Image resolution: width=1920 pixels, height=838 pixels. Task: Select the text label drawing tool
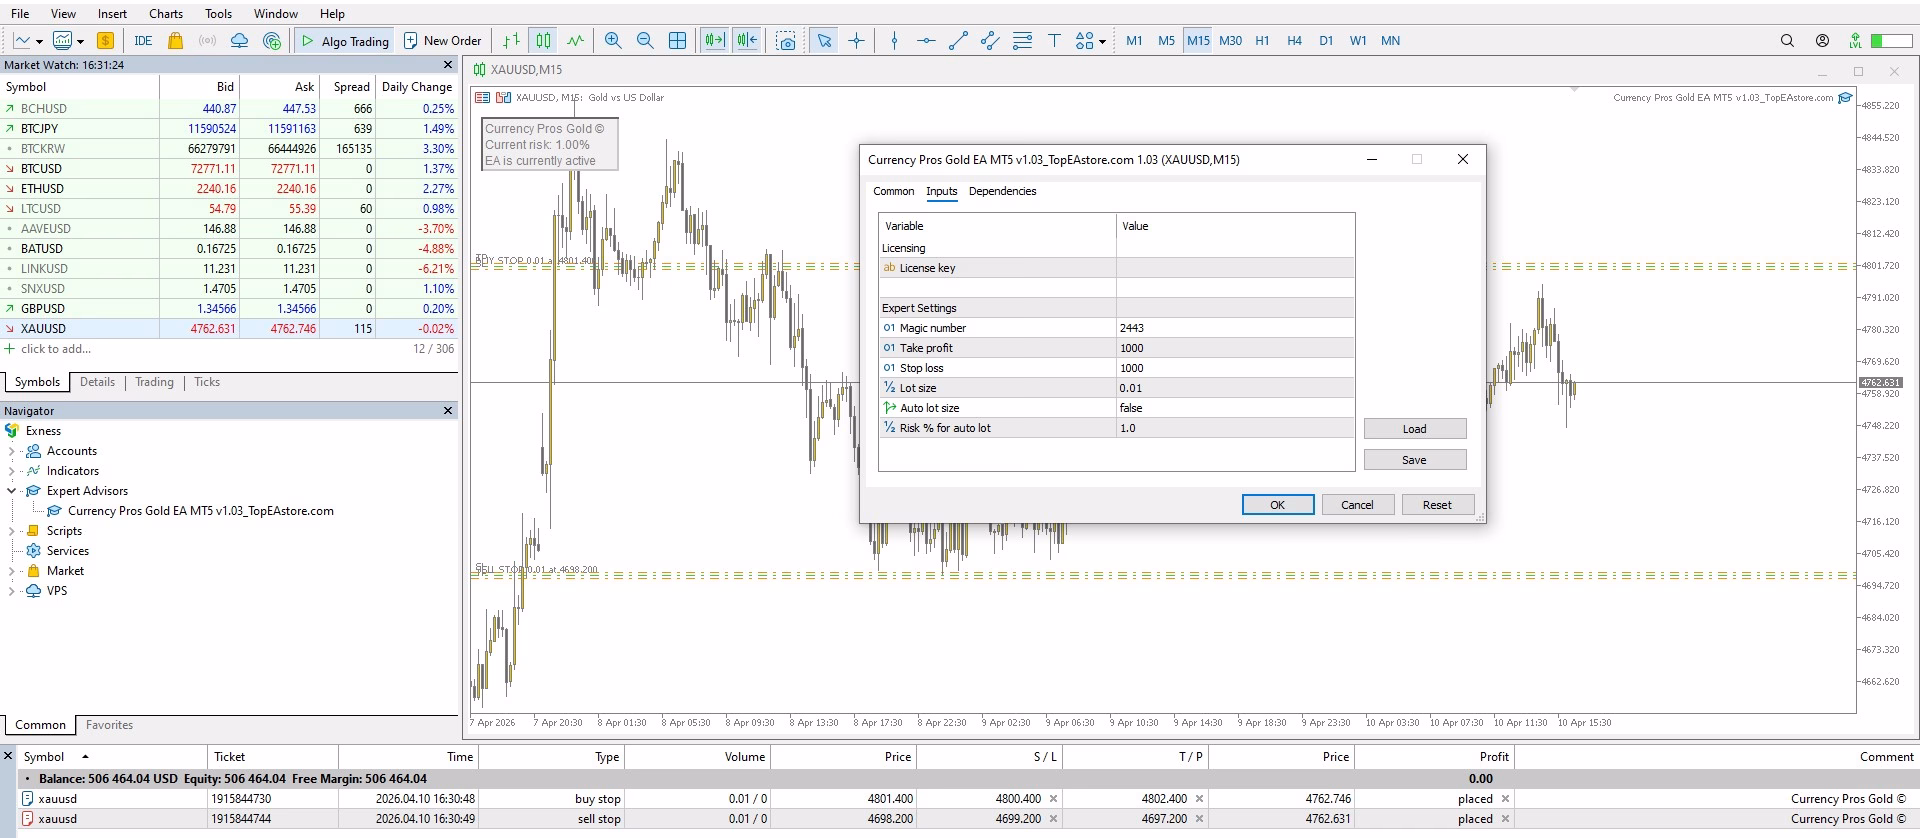point(1054,41)
